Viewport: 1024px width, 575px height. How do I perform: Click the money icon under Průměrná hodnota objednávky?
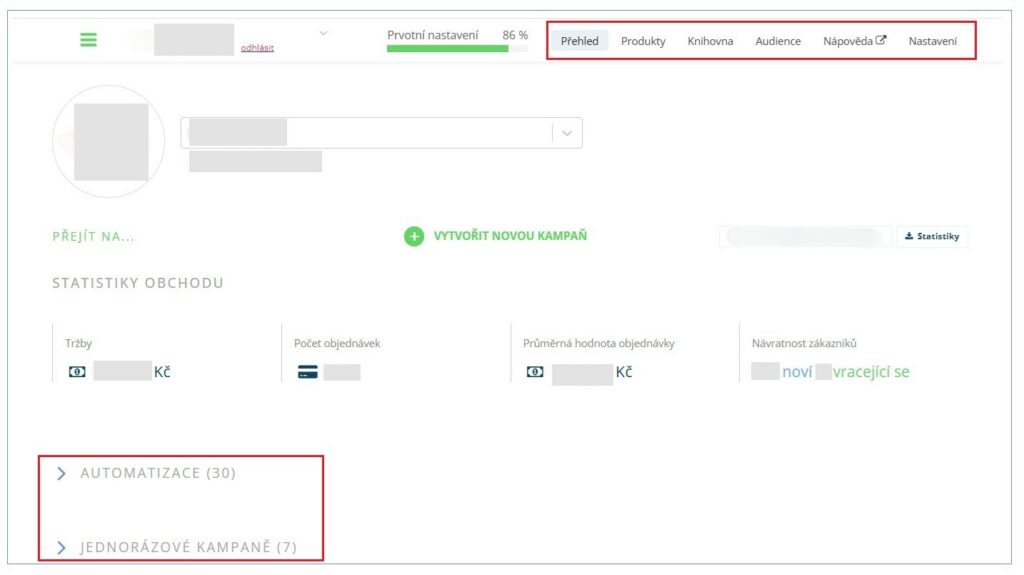535,372
